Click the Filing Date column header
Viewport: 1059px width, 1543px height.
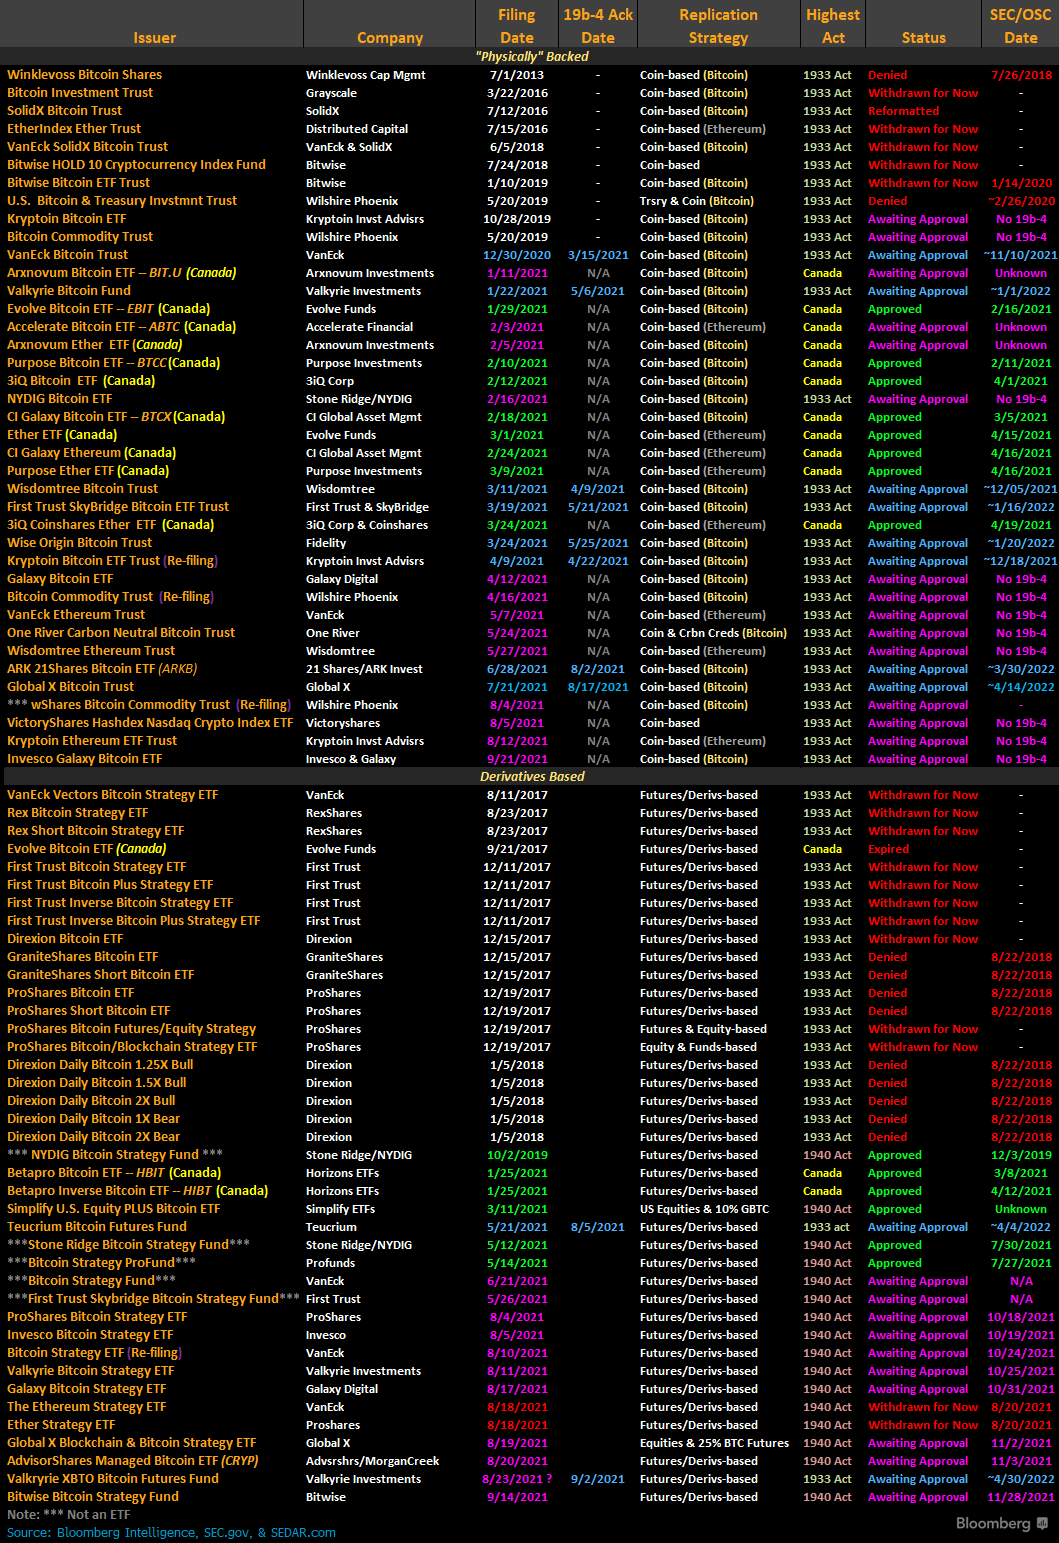pyautogui.click(x=516, y=26)
